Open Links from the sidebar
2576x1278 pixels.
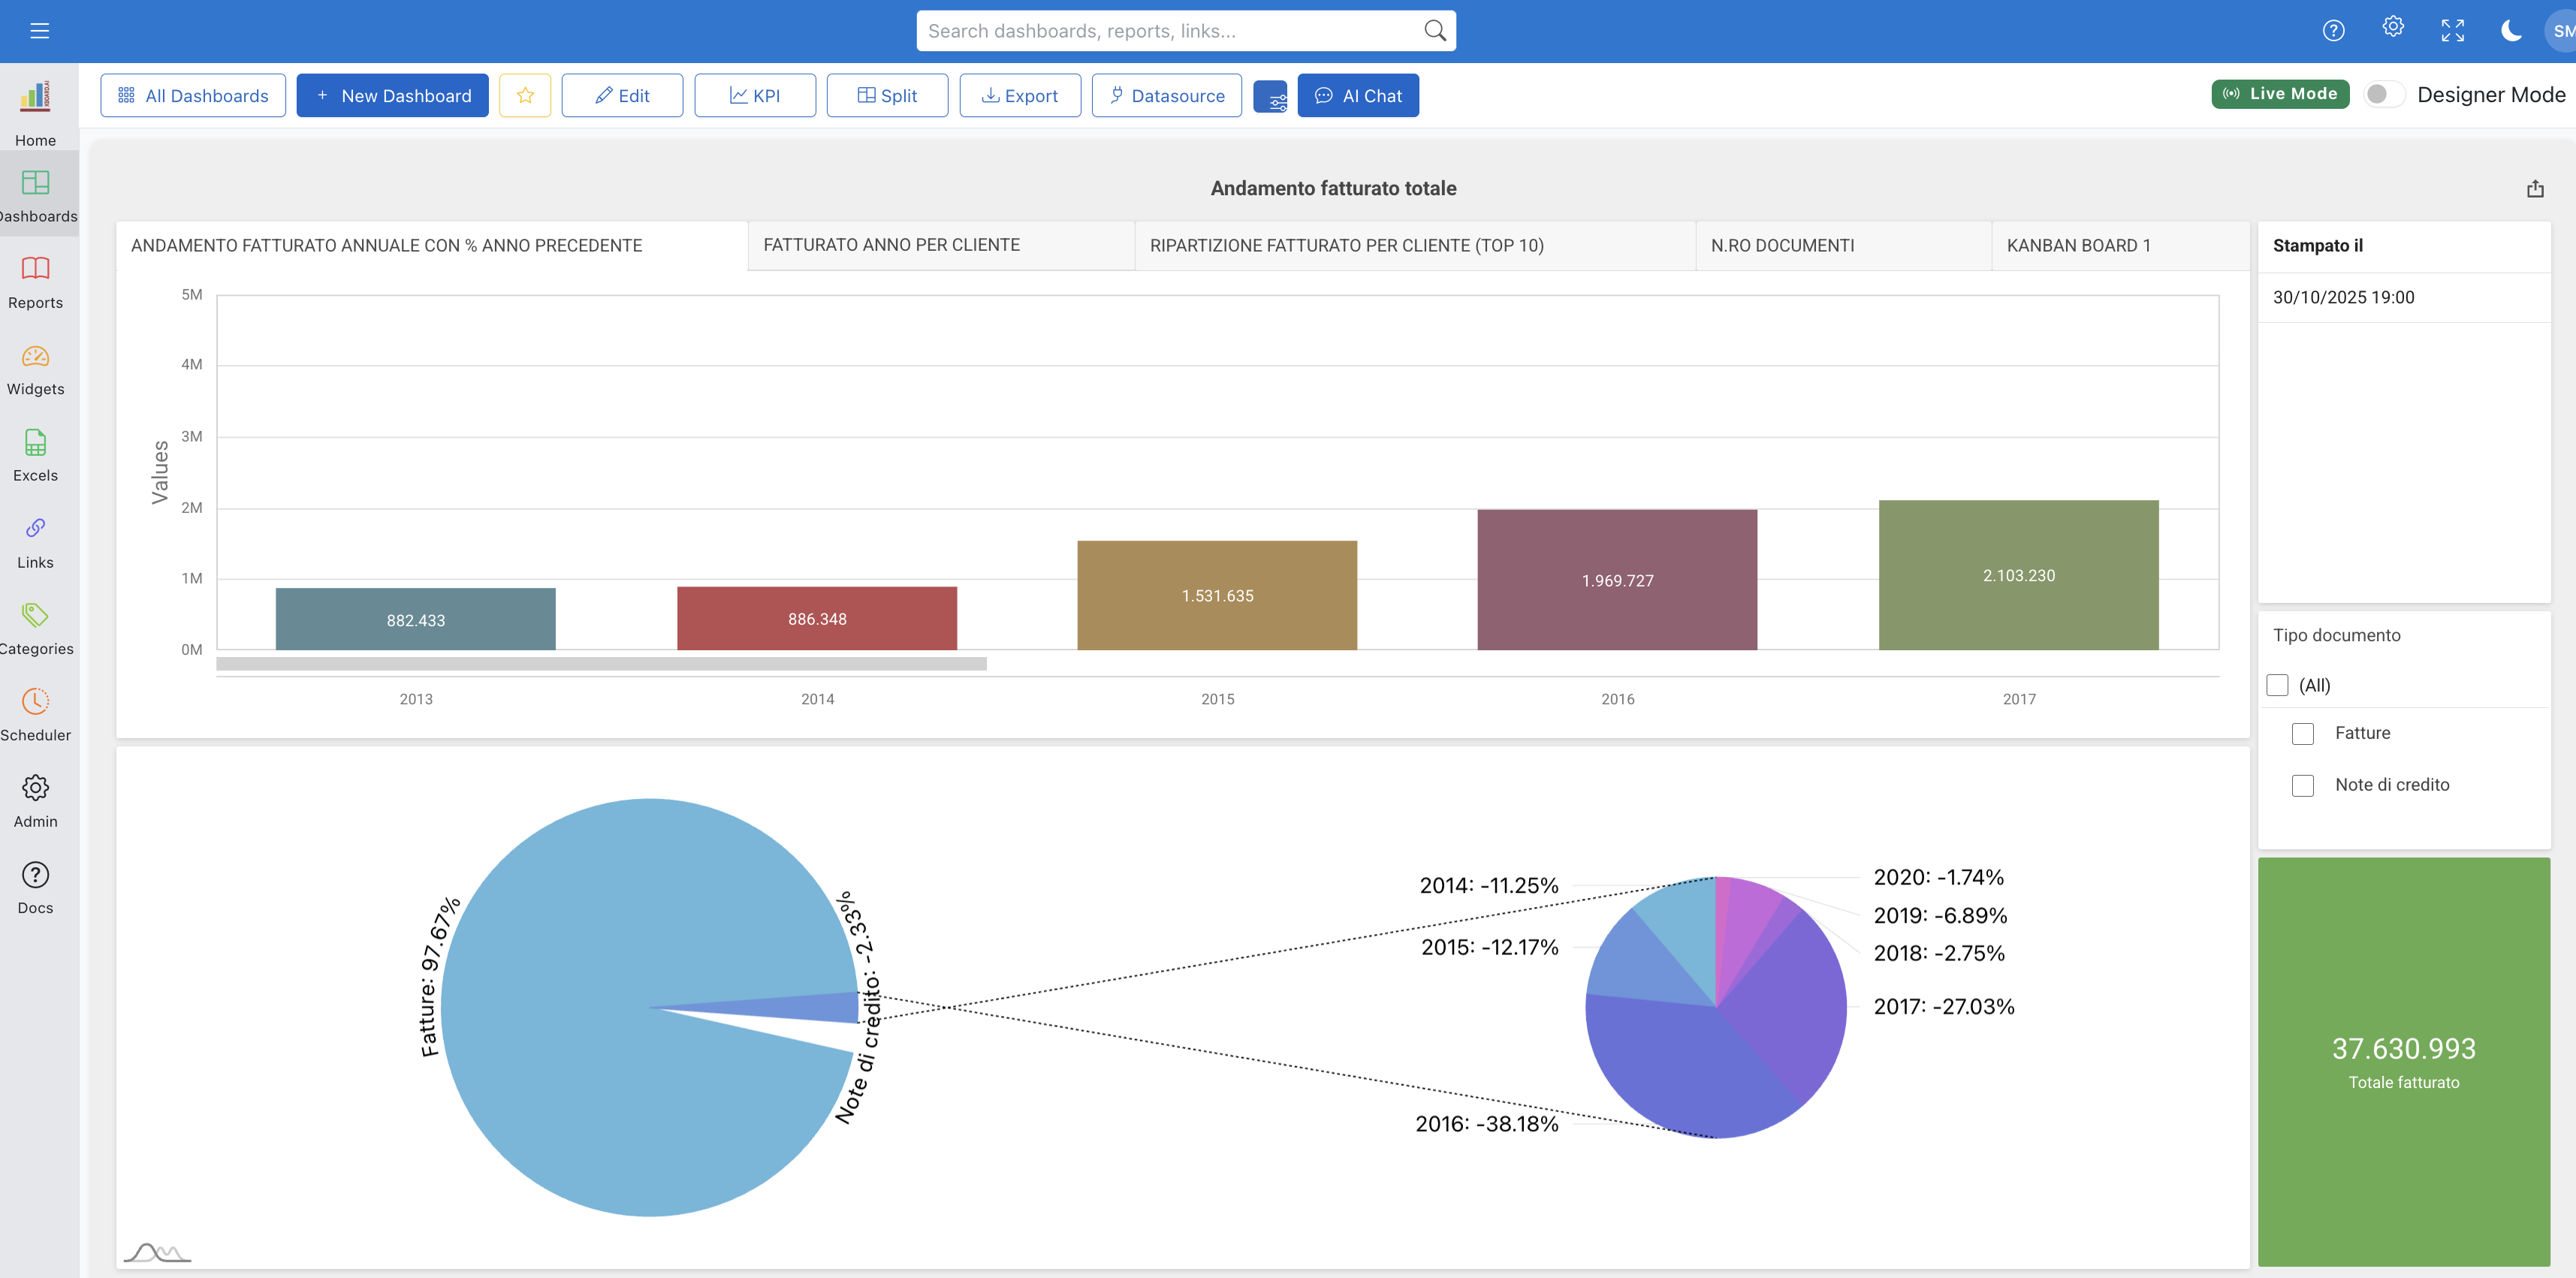click(35, 542)
